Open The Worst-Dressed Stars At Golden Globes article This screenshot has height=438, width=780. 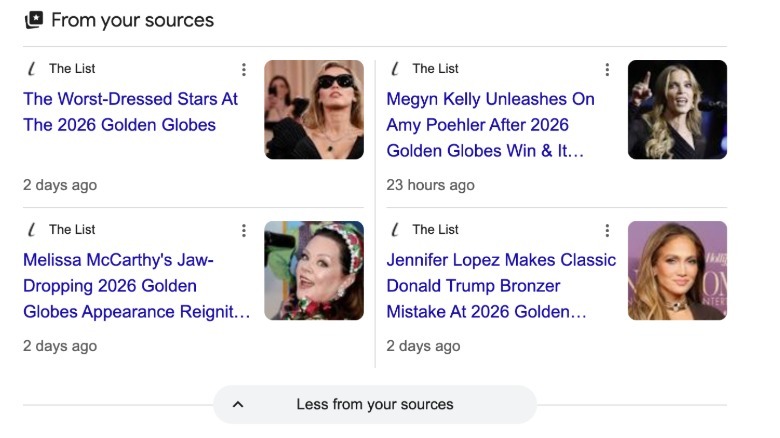point(130,112)
